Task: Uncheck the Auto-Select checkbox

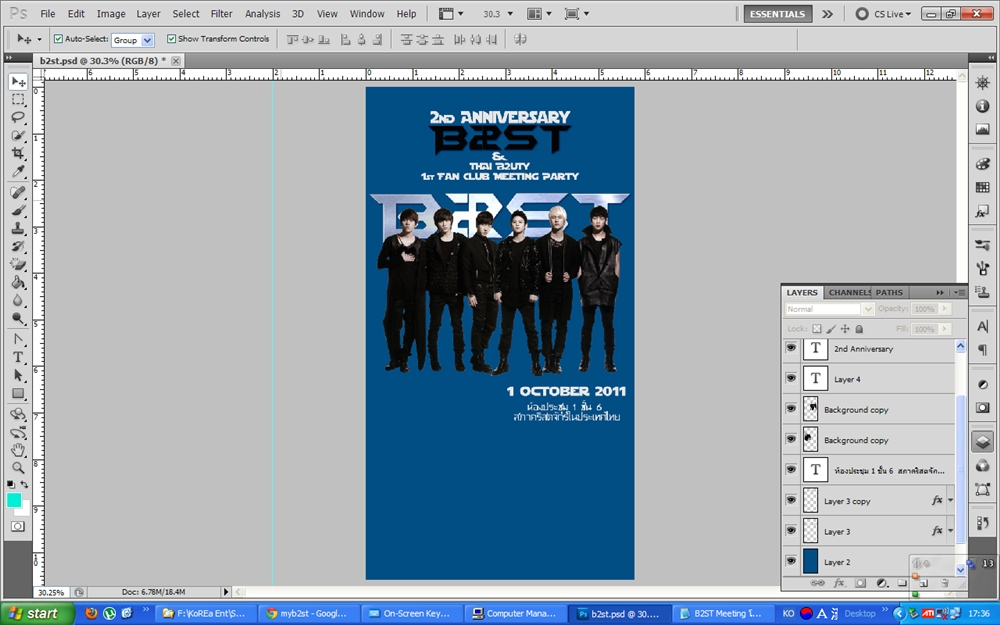Action: pos(58,39)
